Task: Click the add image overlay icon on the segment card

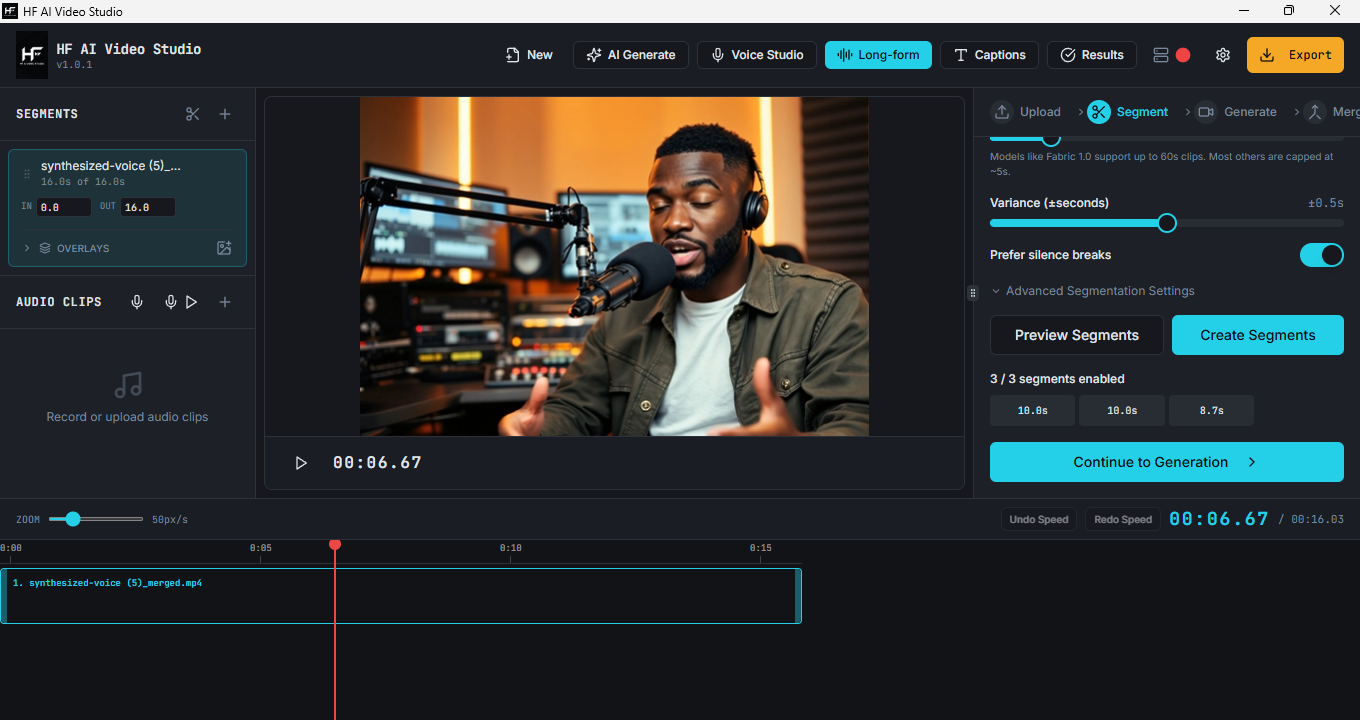Action: click(x=224, y=248)
